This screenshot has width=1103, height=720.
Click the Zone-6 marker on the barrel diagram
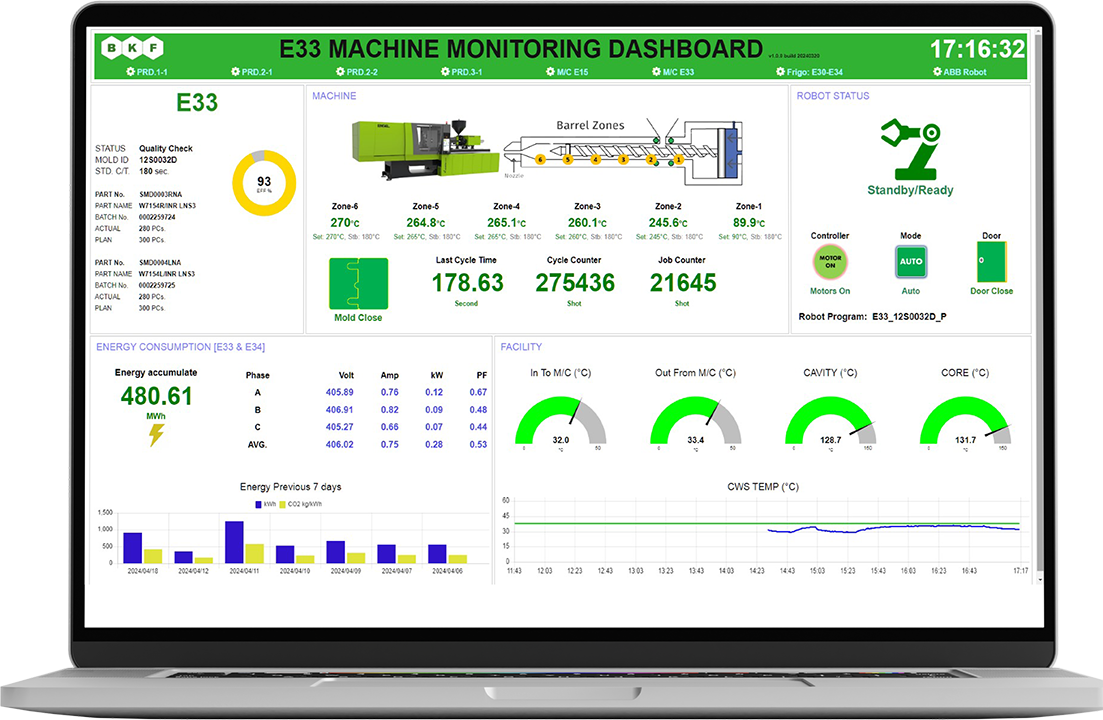click(x=540, y=159)
